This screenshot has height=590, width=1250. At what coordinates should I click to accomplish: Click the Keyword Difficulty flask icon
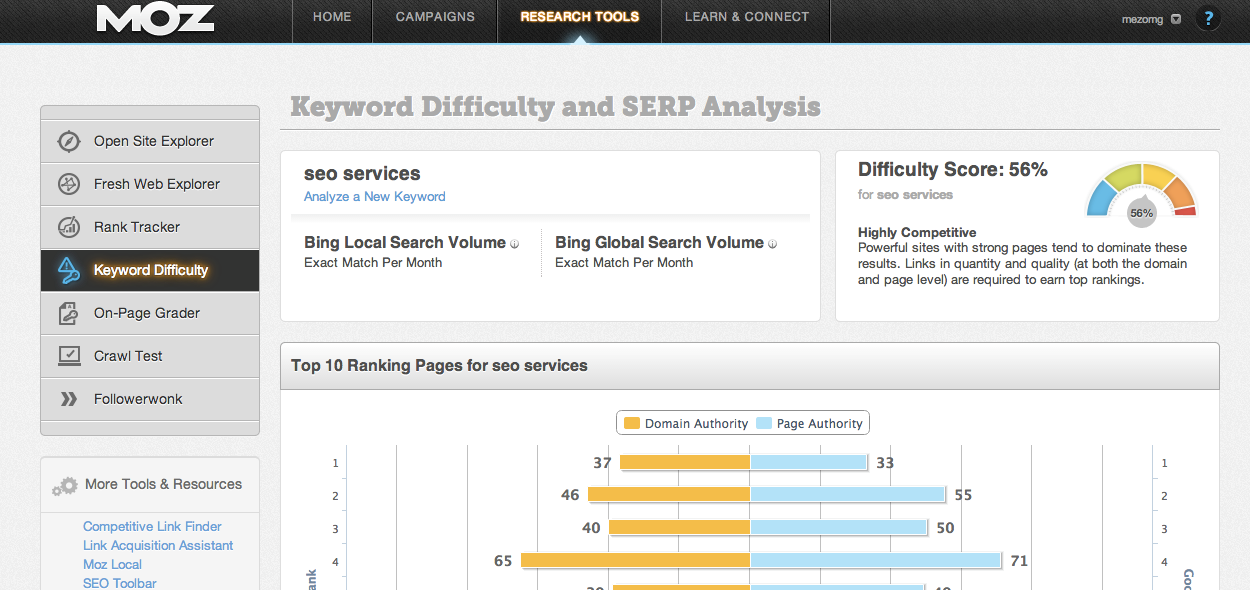(x=68, y=270)
